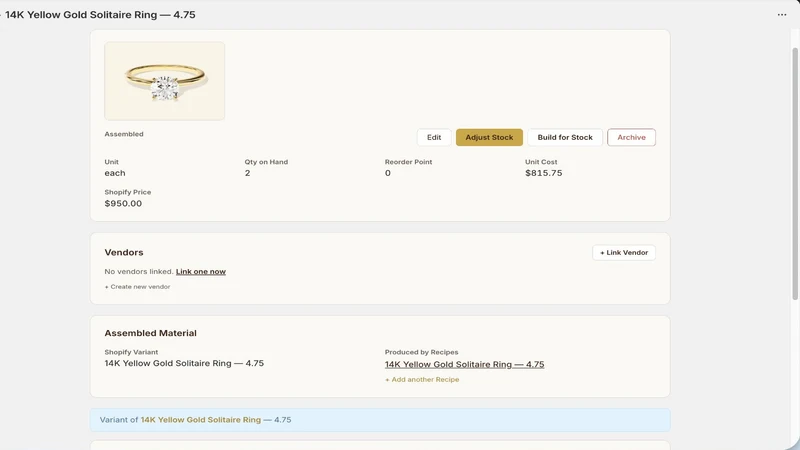
Task: Click Build for Stock
Action: pyautogui.click(x=565, y=137)
